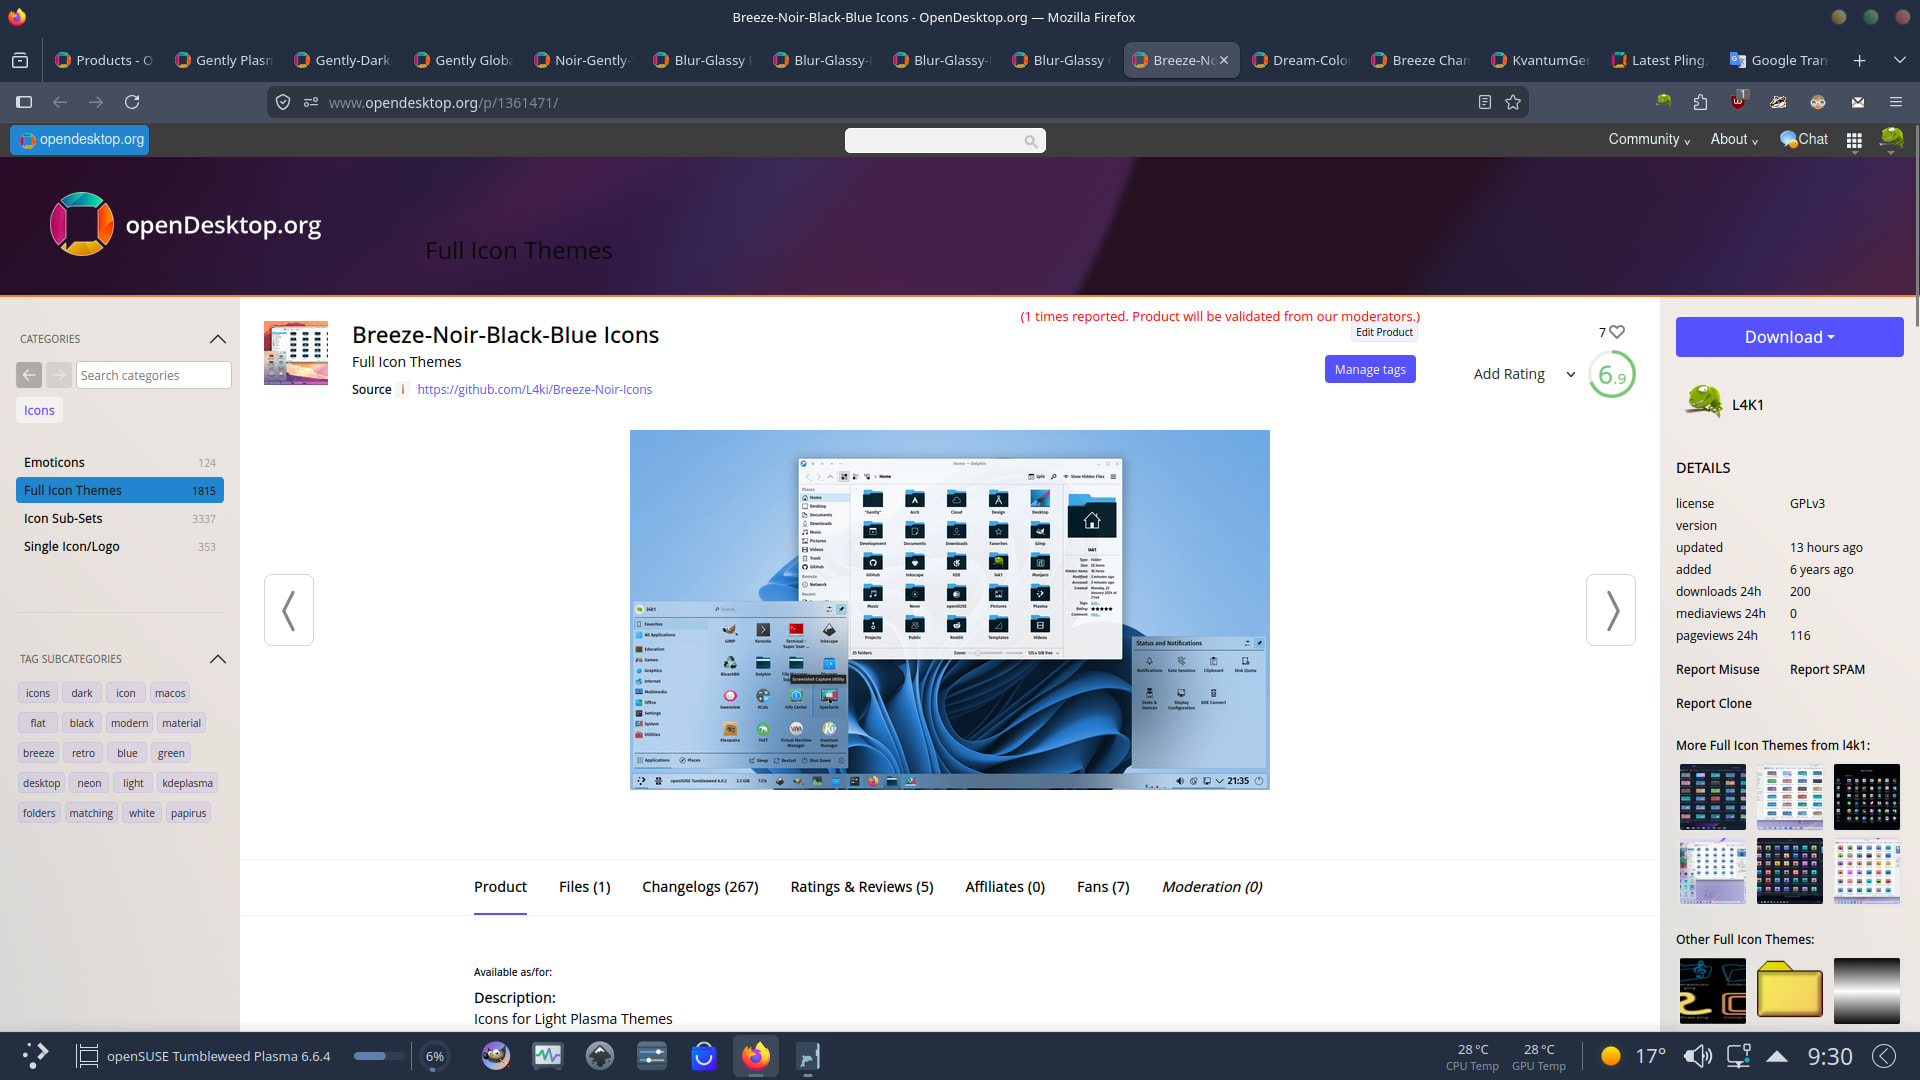Toggle Firefox reader view icon
Viewport: 1920px width, 1080px height.
pyautogui.click(x=1485, y=102)
